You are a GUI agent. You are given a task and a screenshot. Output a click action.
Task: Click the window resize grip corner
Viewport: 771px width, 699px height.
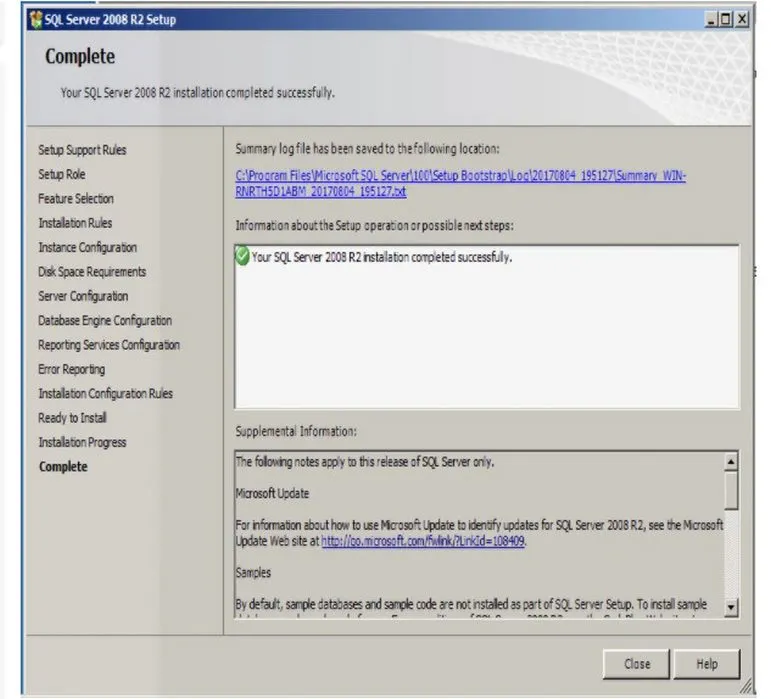[746, 685]
